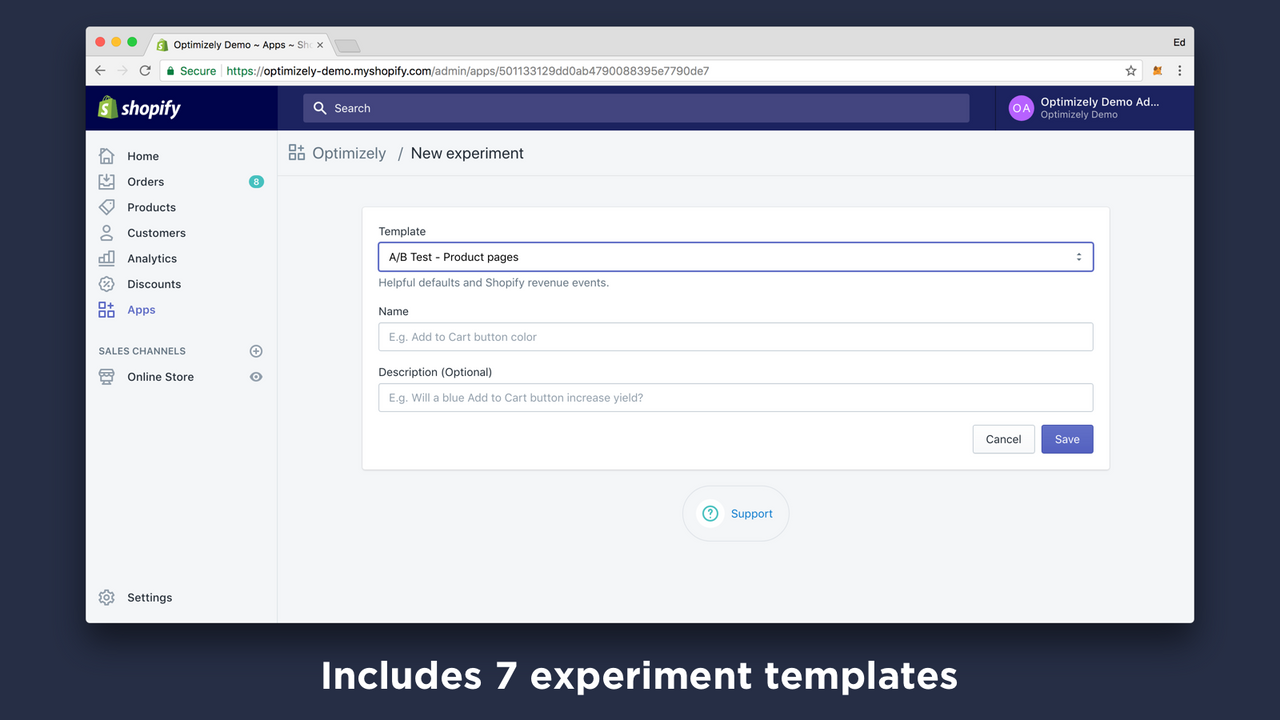The height and width of the screenshot is (720, 1280).
Task: Click the Orders badge showing count 8
Action: pos(256,181)
